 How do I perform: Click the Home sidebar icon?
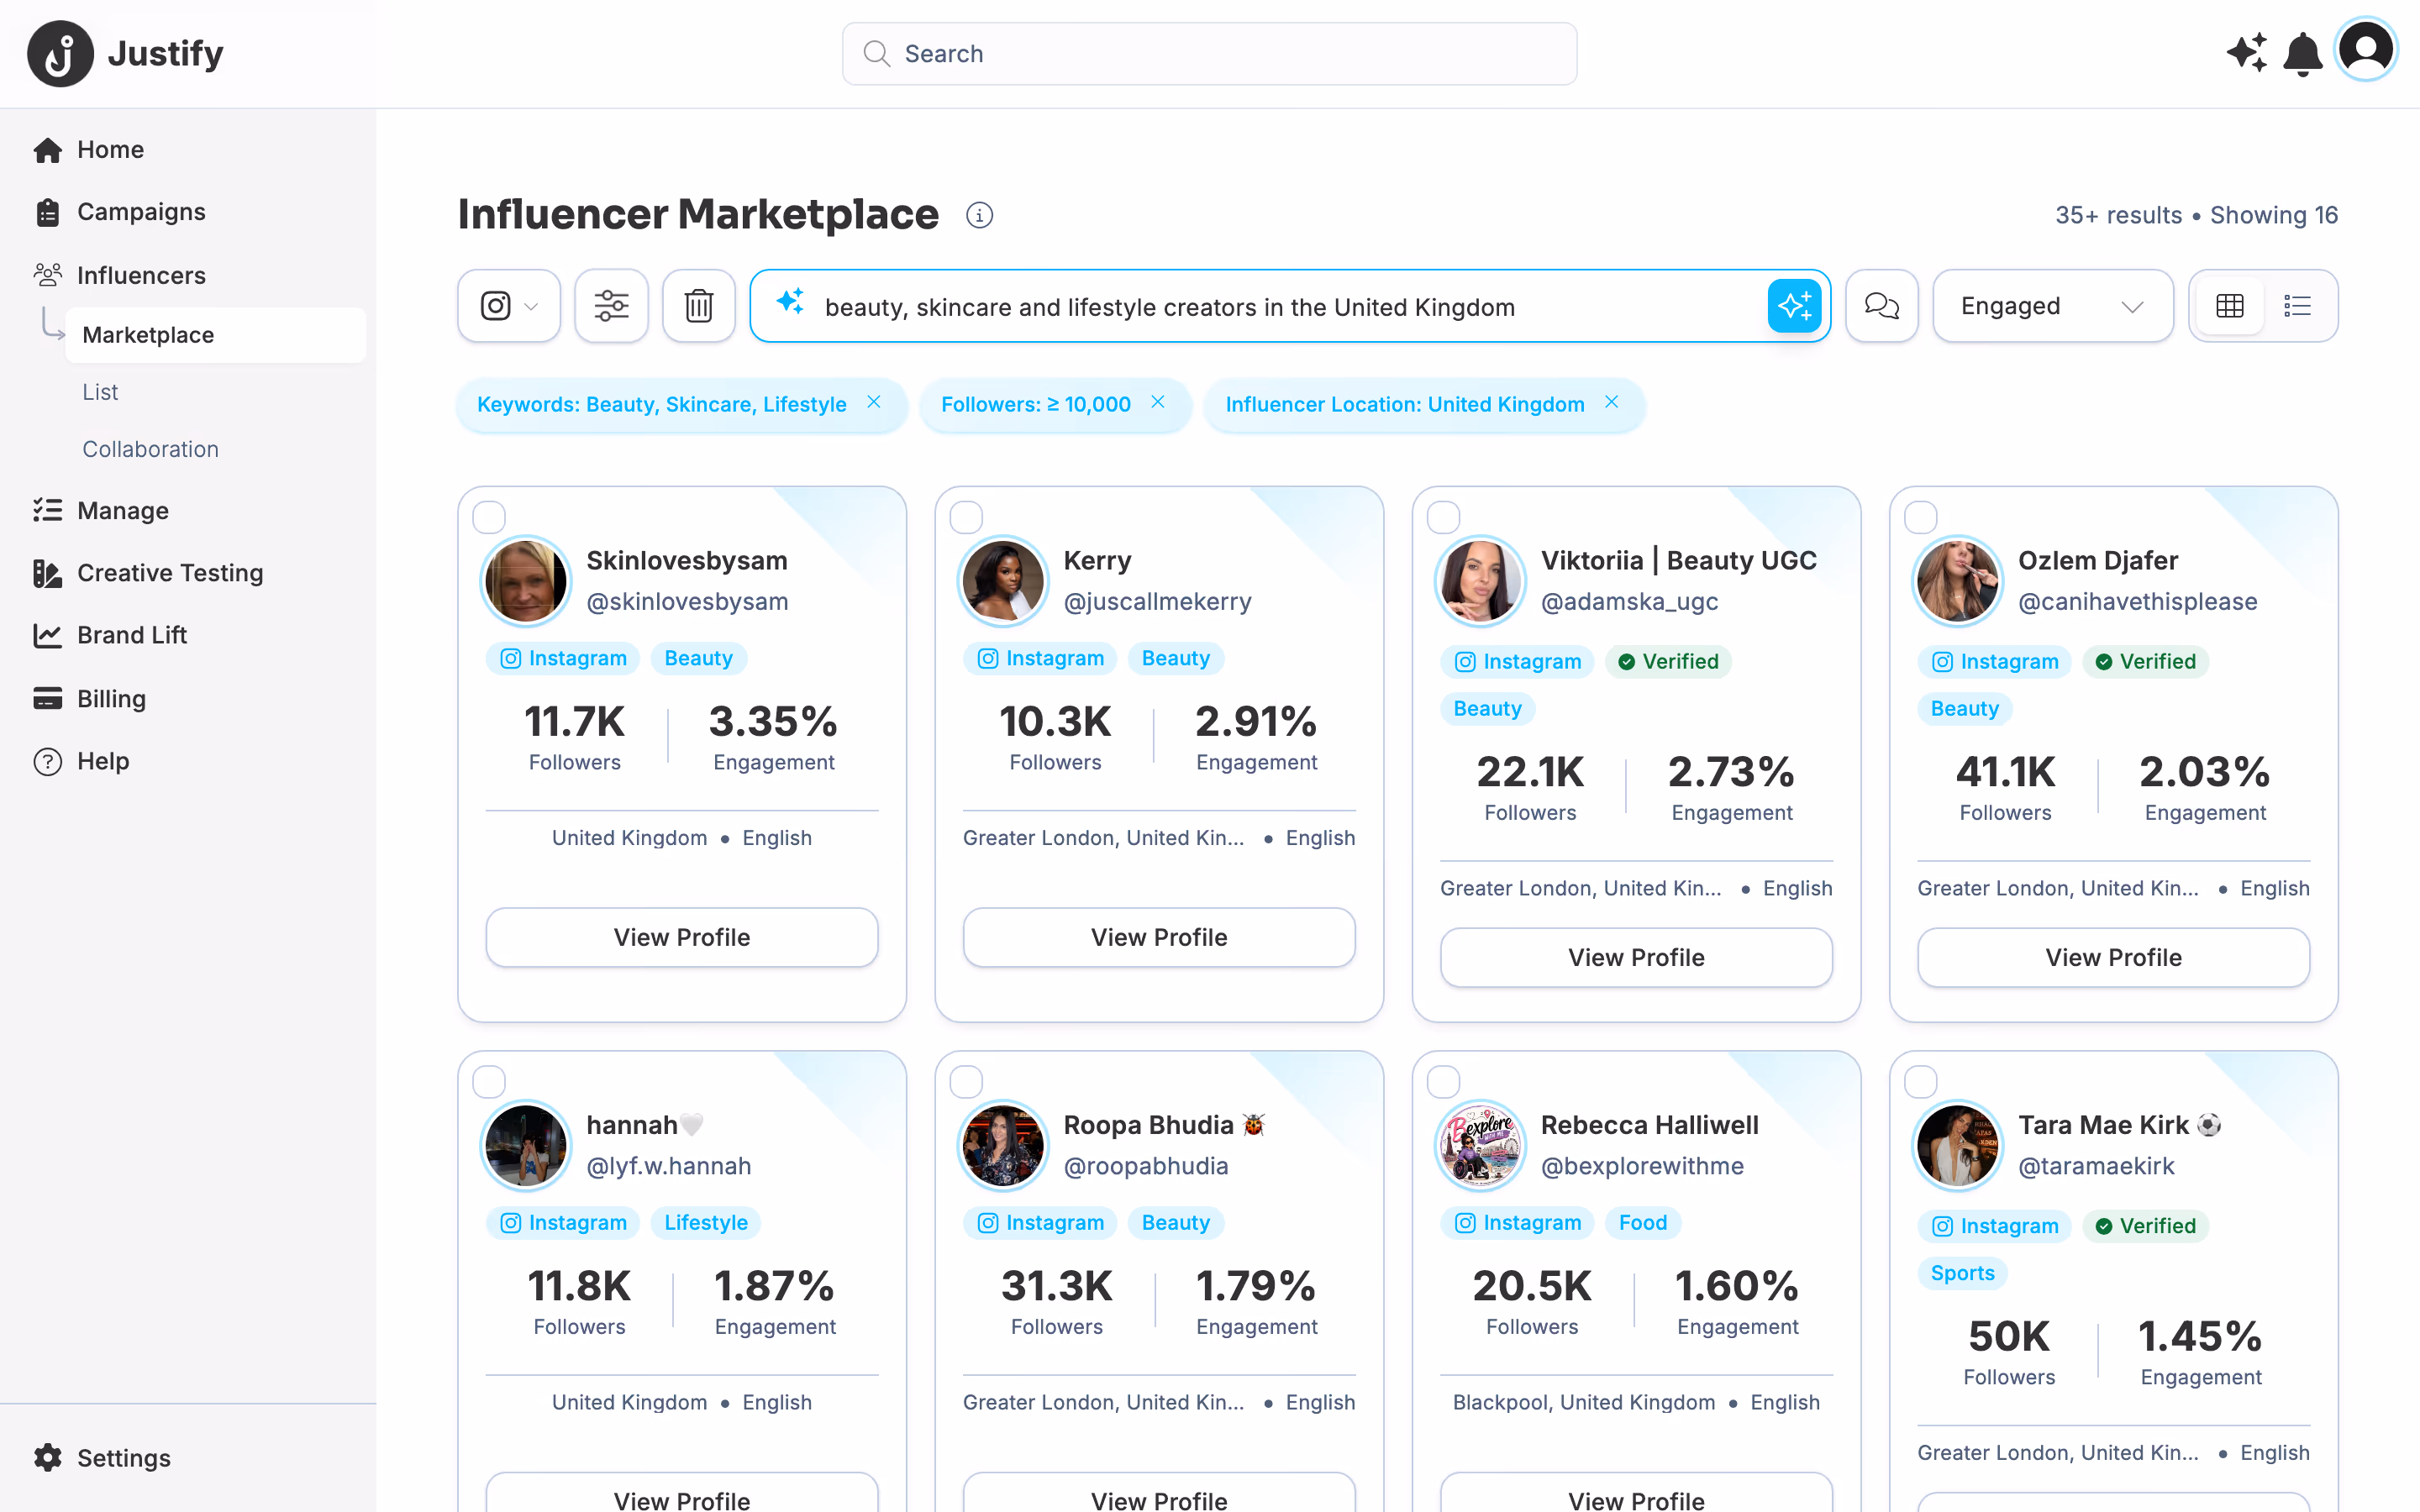point(47,150)
